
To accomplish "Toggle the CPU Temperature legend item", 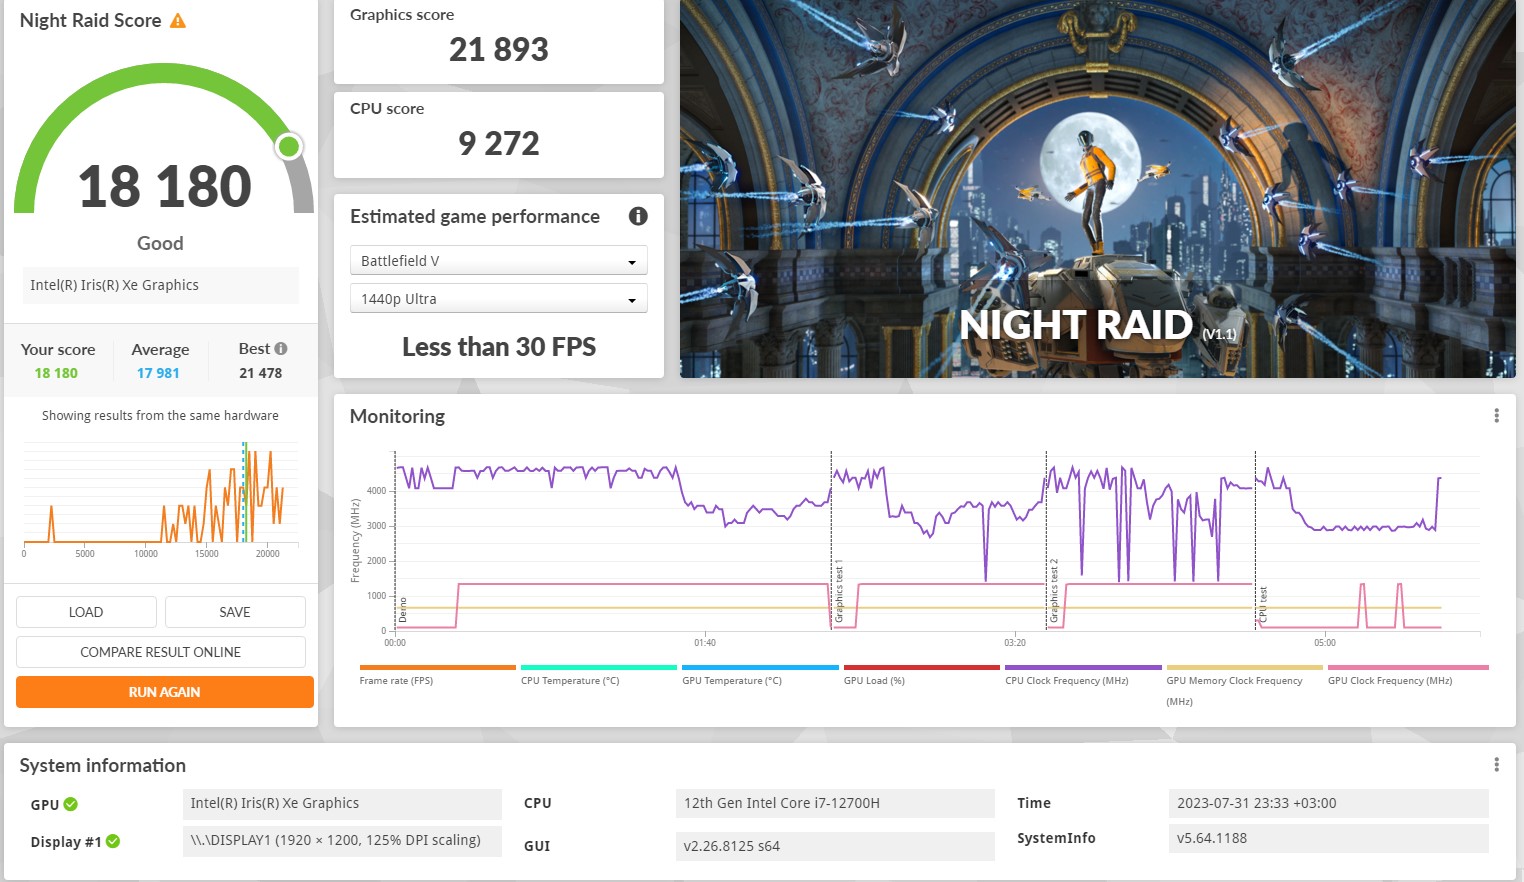I will (598, 675).
